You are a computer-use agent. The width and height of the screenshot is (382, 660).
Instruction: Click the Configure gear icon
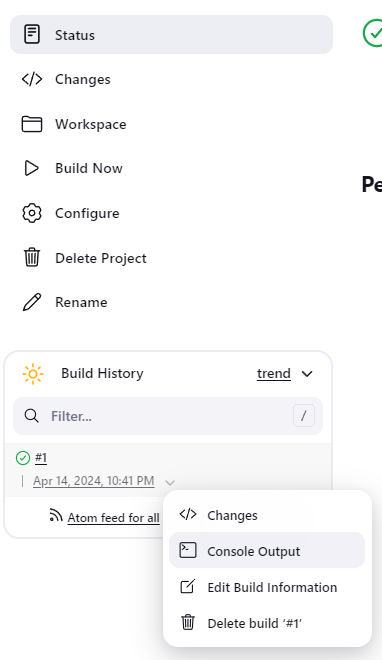tap(32, 213)
